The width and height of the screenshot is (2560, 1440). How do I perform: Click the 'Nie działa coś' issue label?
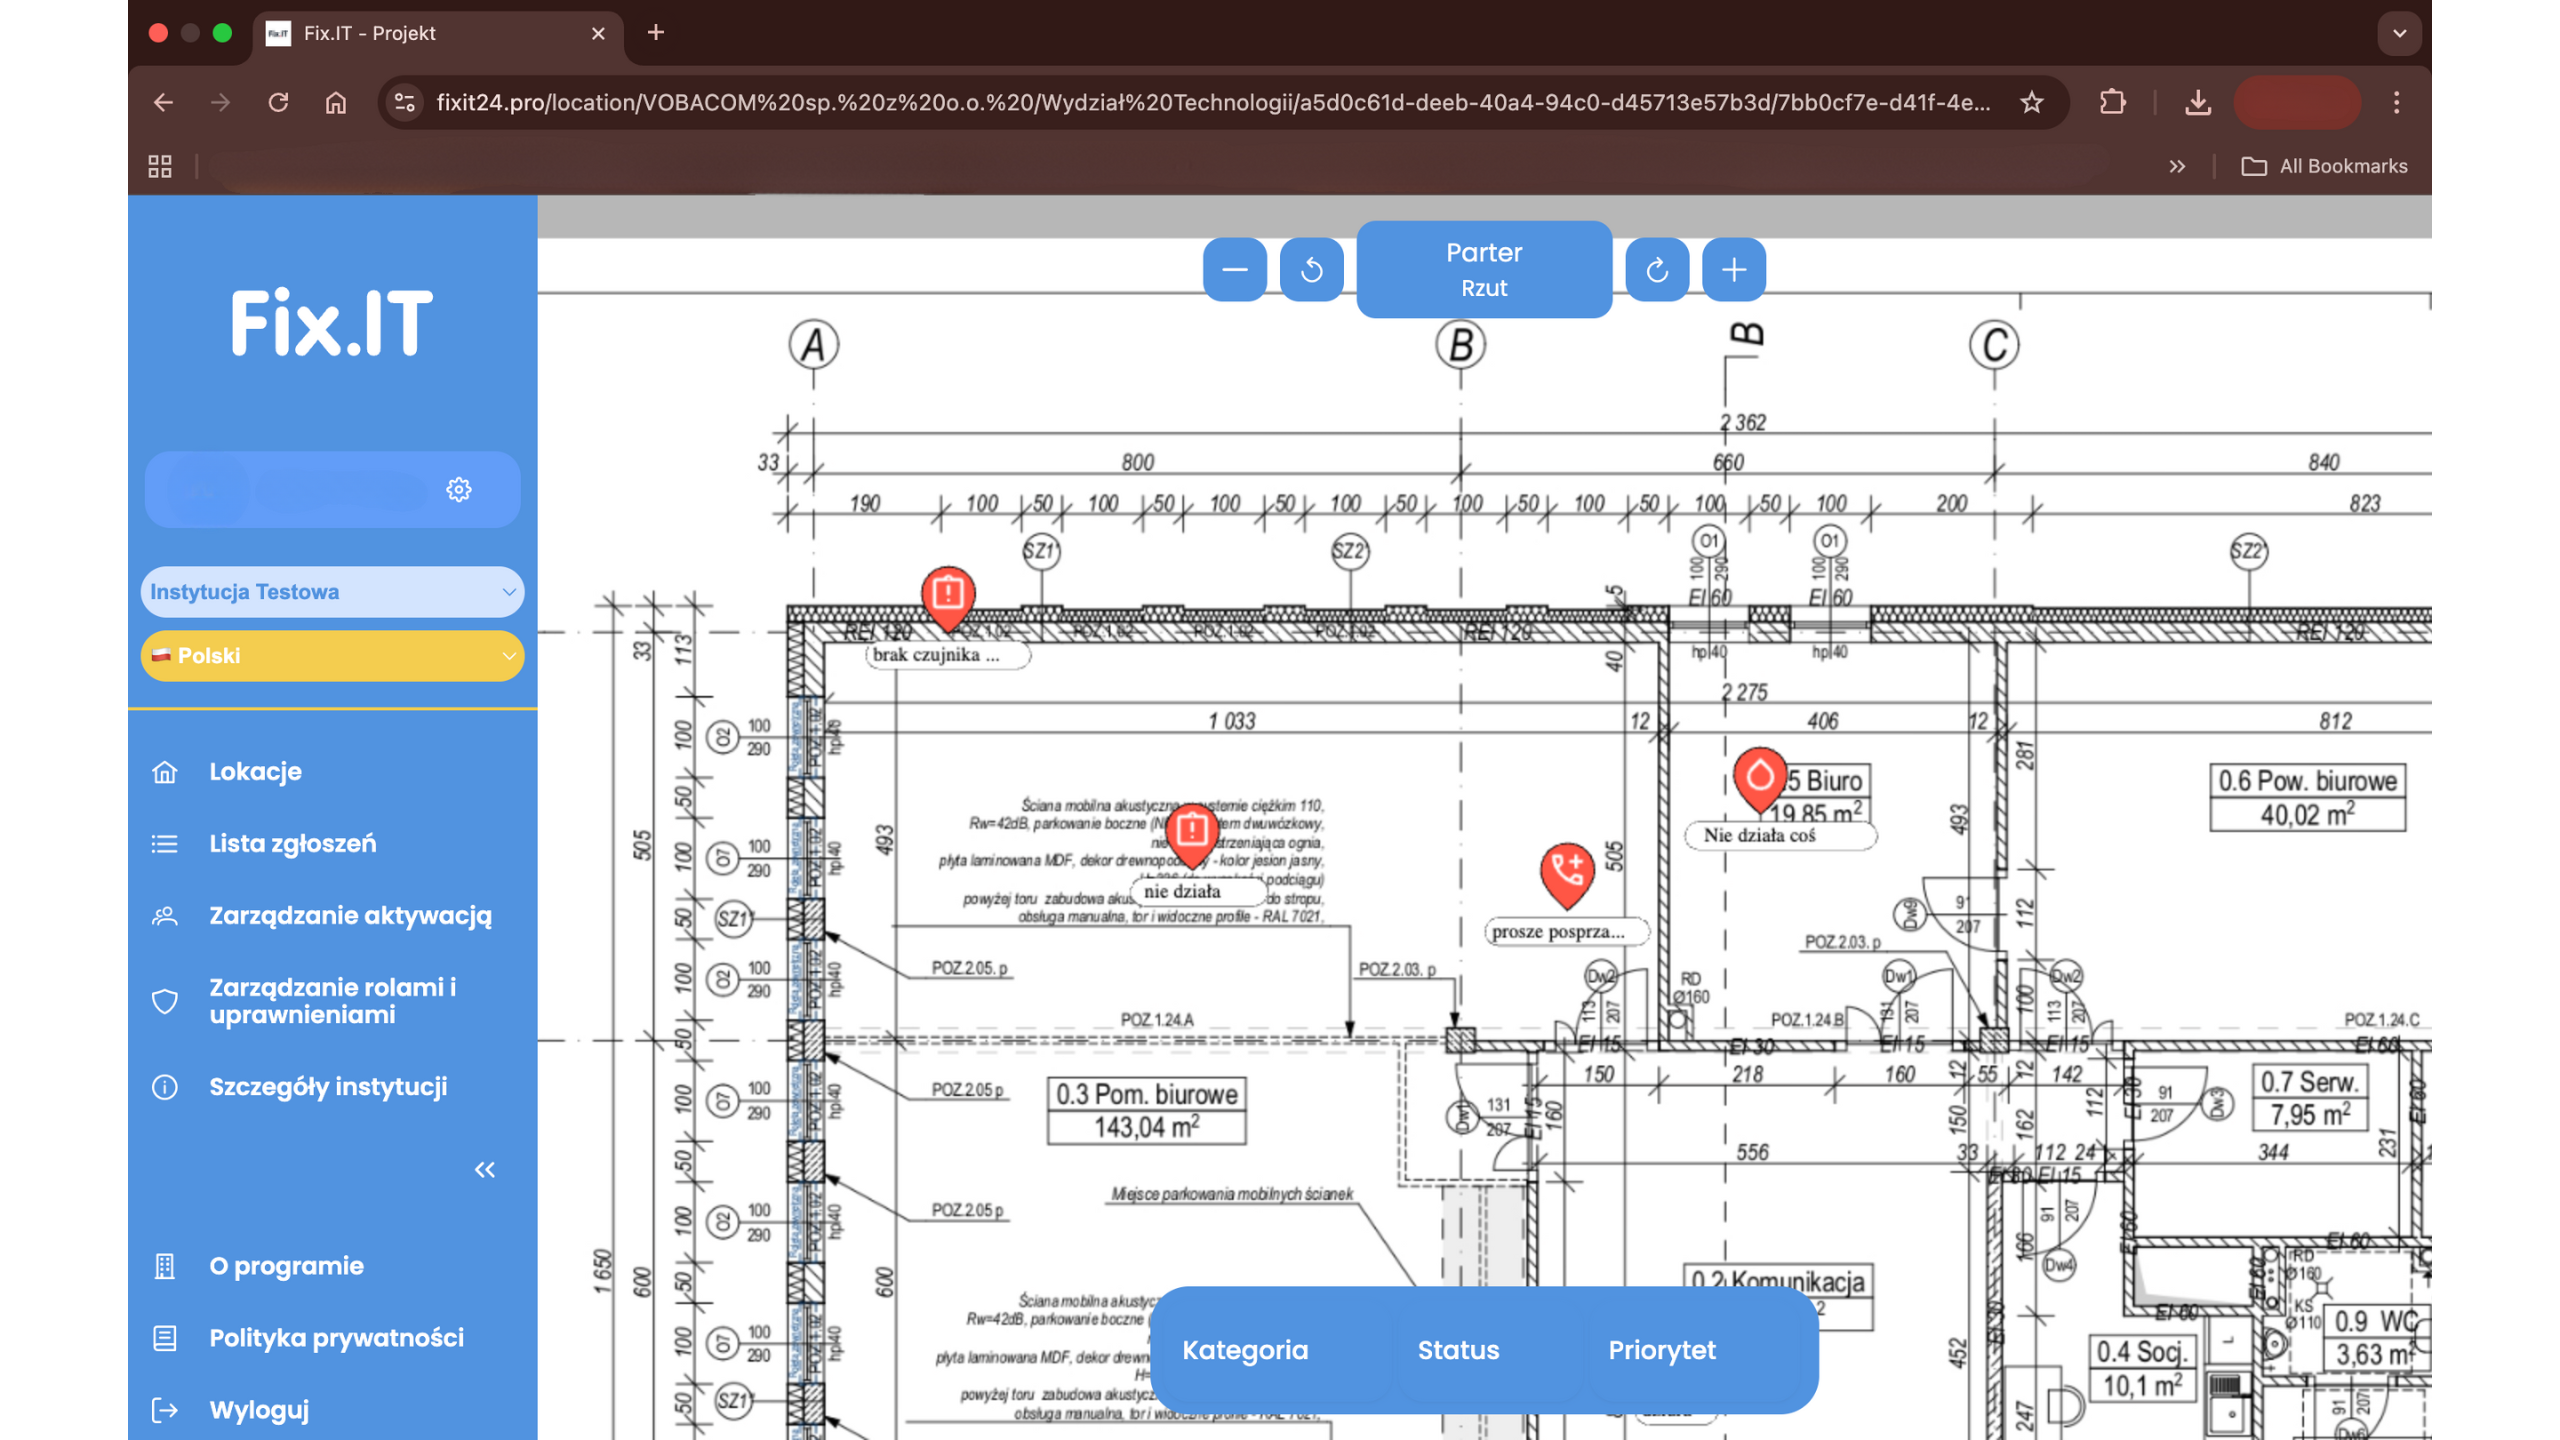1779,835
